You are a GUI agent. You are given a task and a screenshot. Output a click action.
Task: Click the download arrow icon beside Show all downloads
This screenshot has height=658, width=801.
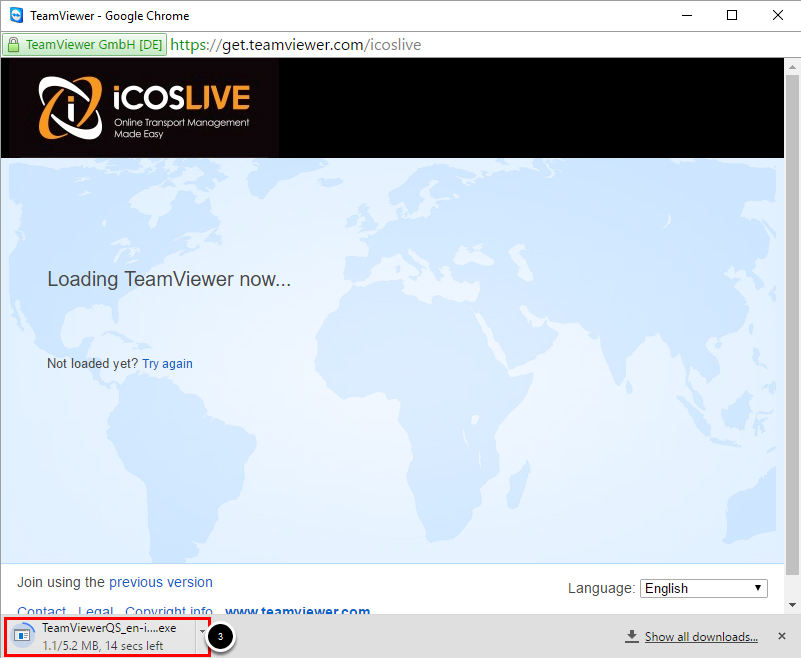[632, 637]
